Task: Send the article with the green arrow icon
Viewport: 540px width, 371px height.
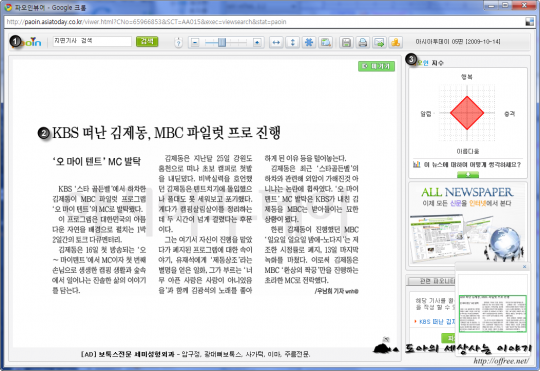Action: 379,42
